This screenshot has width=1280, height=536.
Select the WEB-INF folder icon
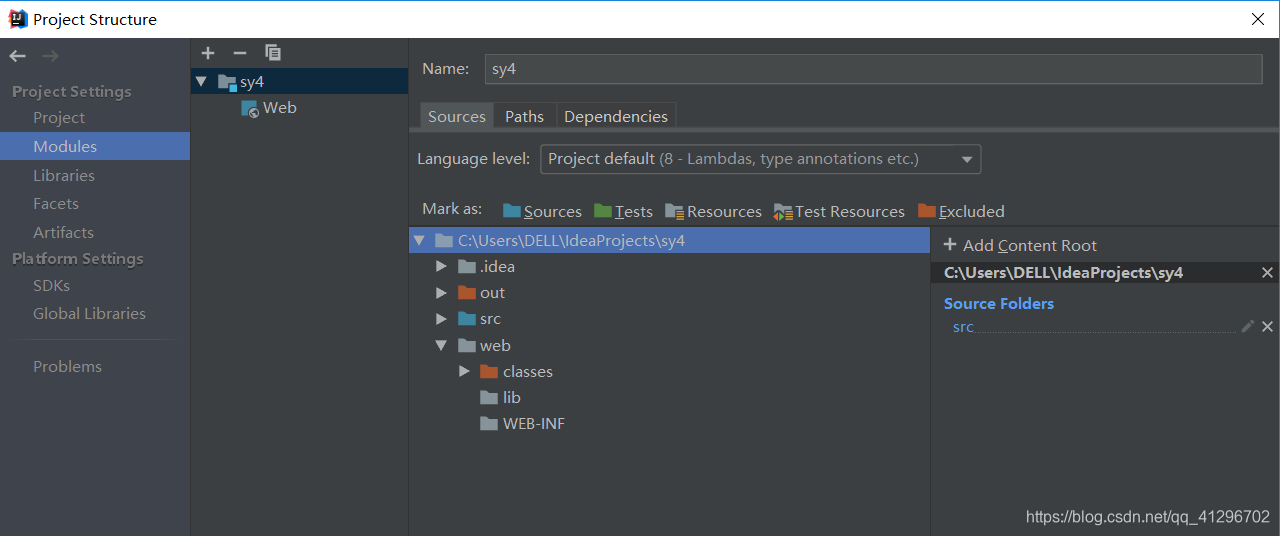489,423
